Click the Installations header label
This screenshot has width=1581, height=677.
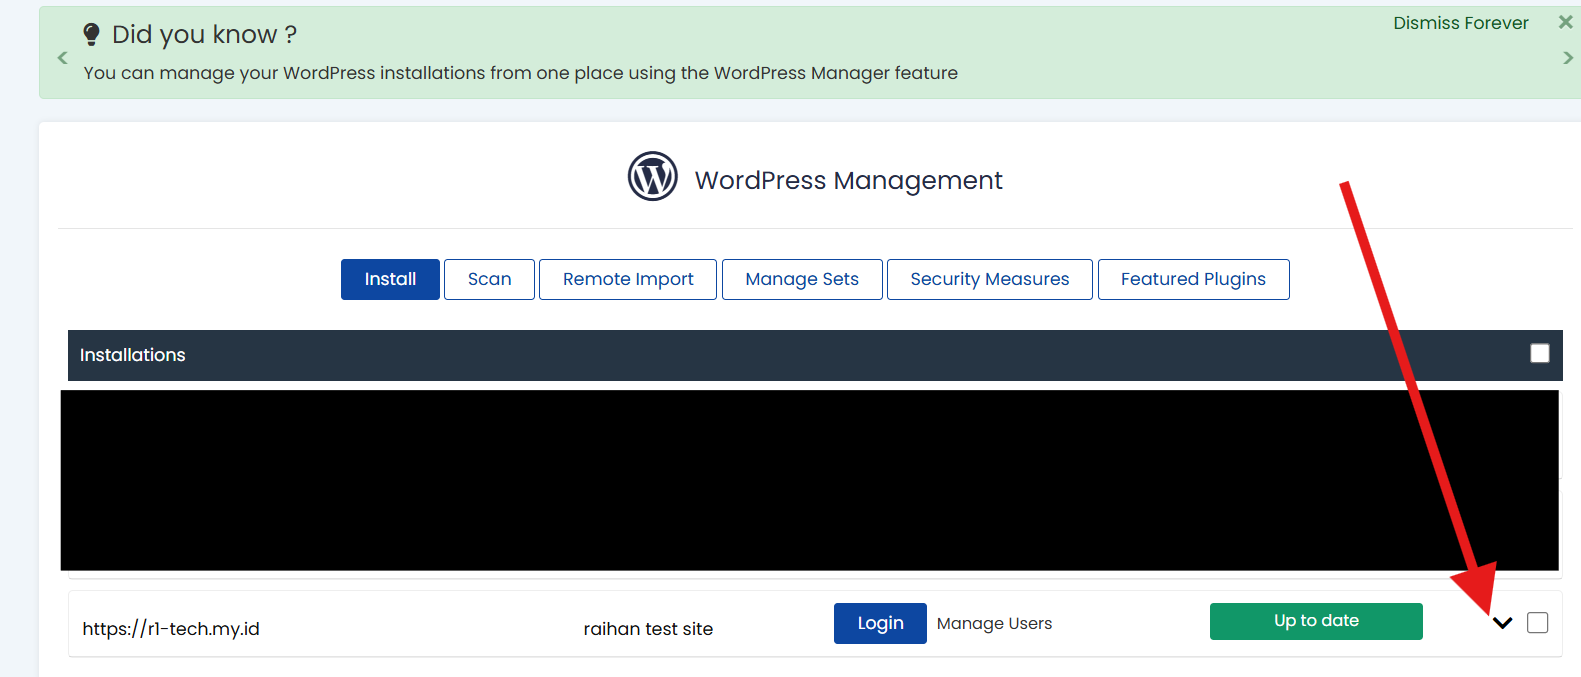[x=133, y=355]
